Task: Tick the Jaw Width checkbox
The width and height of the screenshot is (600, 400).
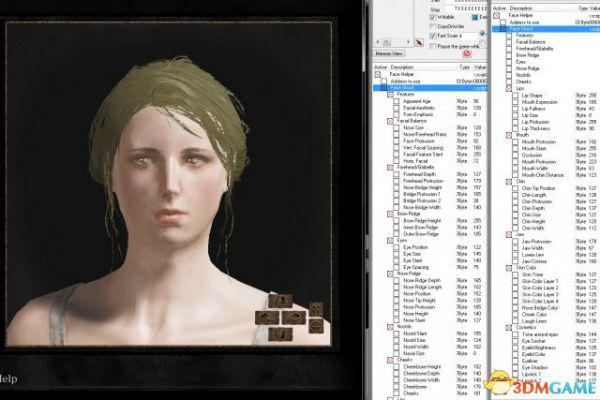Action: click(515, 248)
